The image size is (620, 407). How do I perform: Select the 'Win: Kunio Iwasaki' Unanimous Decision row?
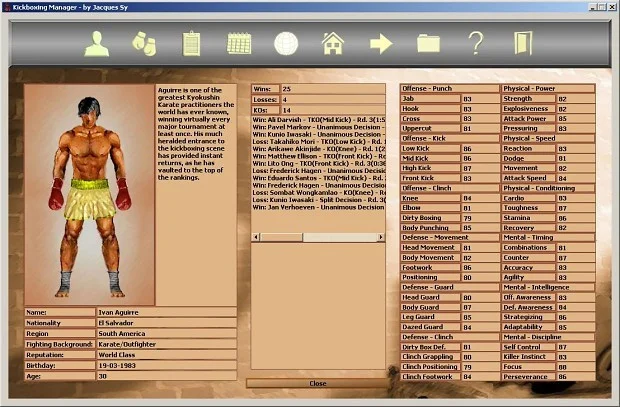click(319, 134)
